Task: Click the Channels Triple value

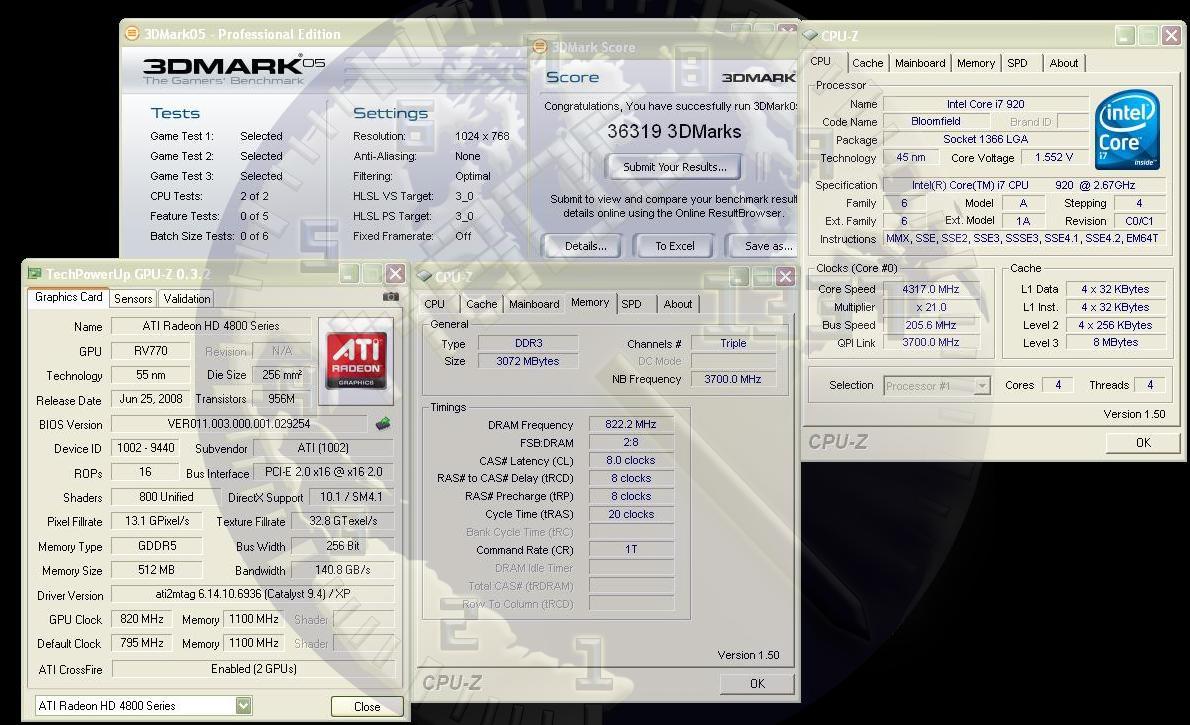Action: pyautogui.click(x=733, y=343)
